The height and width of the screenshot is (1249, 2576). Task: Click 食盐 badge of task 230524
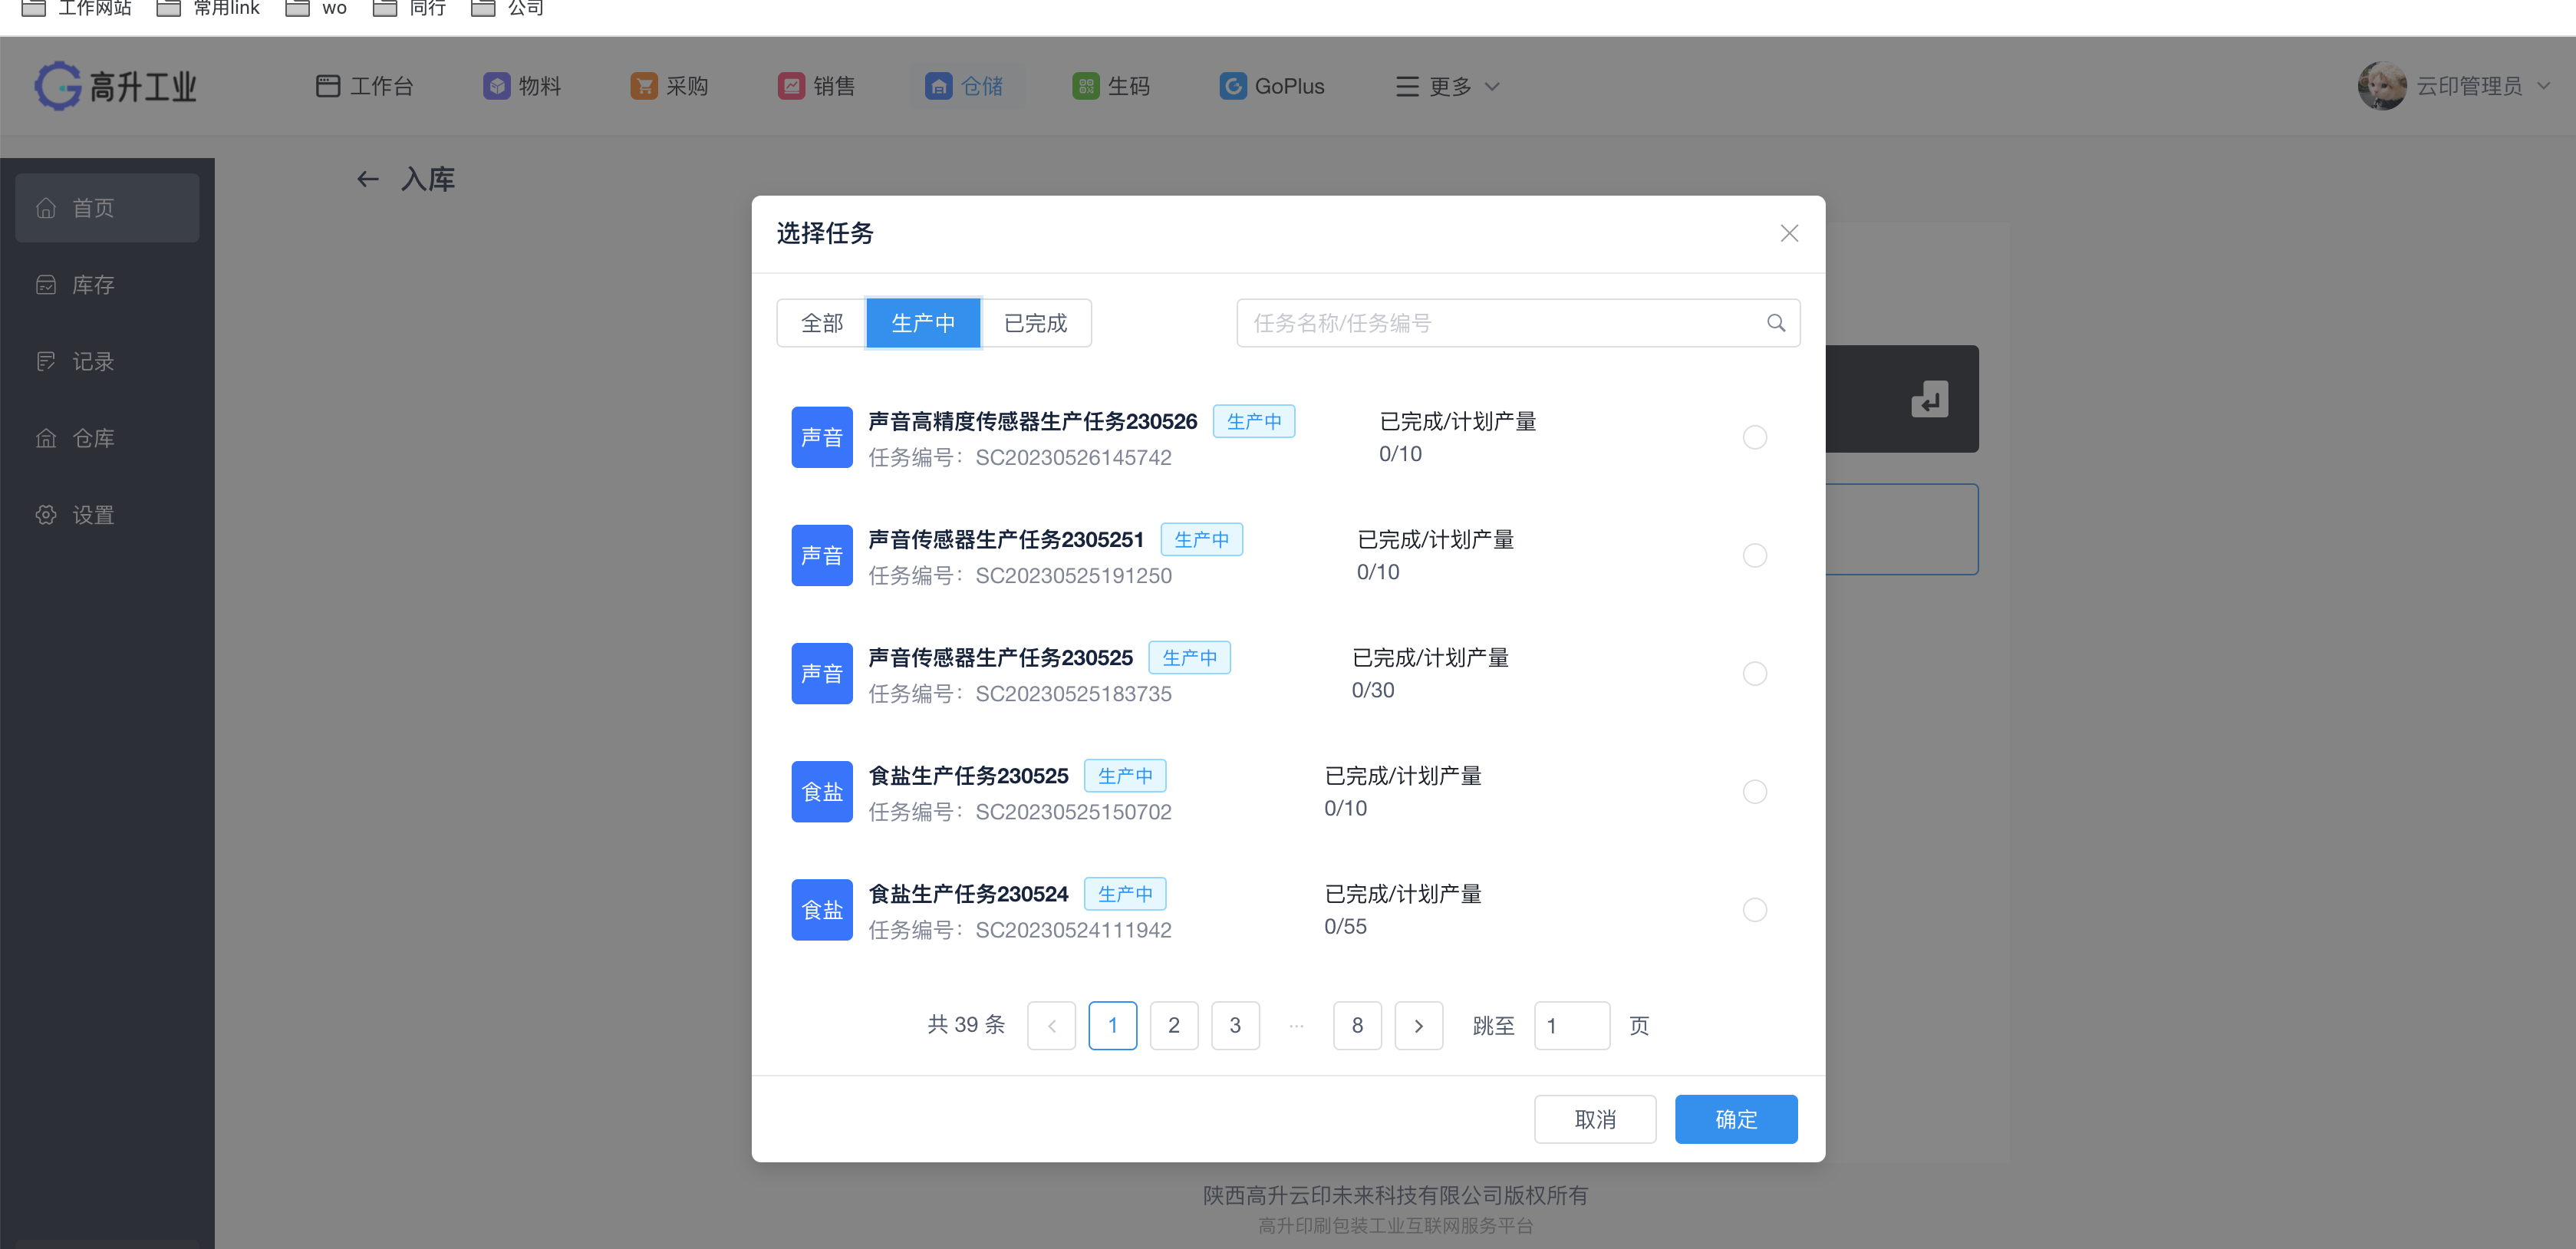(x=822, y=909)
